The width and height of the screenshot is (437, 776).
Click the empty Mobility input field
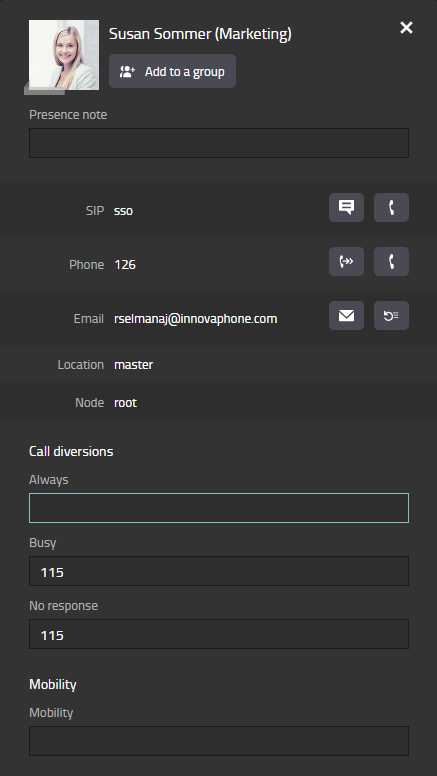219,741
